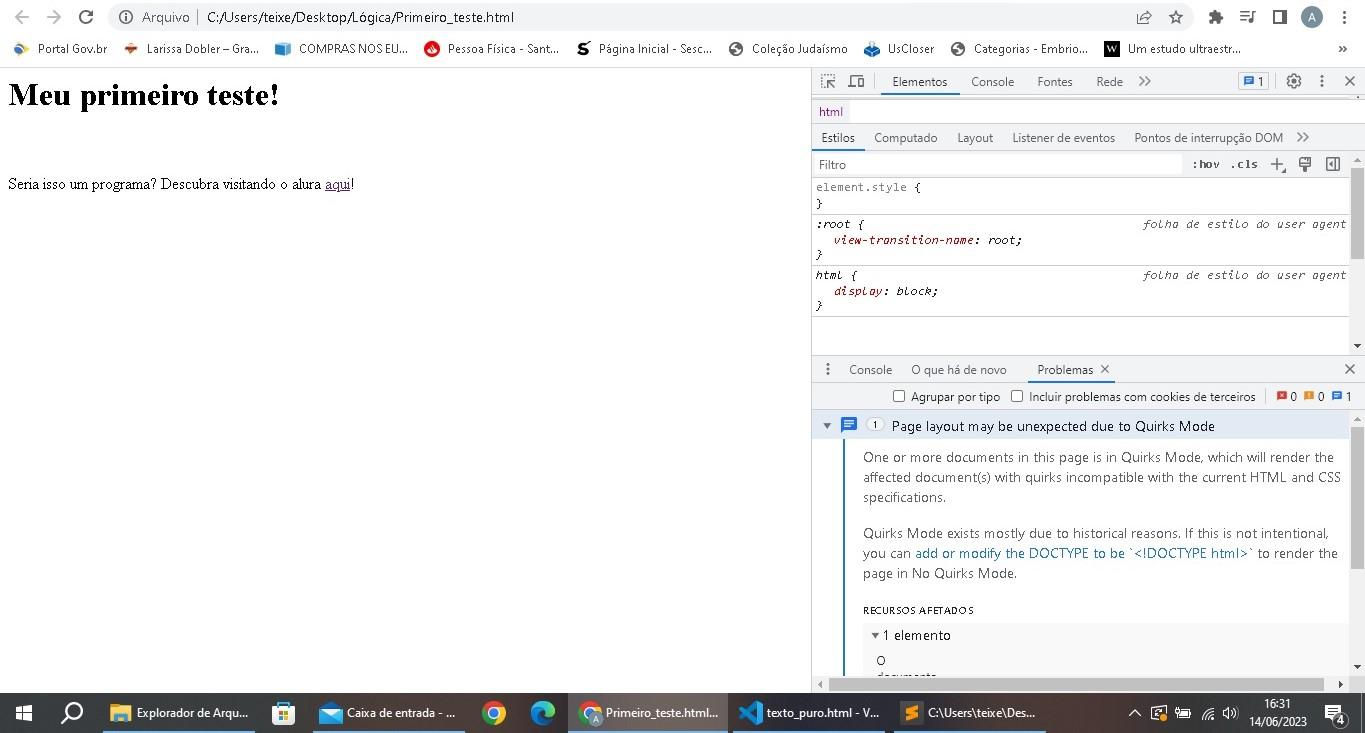
Task: Close the Problemas drawer tab
Action: point(1105,370)
